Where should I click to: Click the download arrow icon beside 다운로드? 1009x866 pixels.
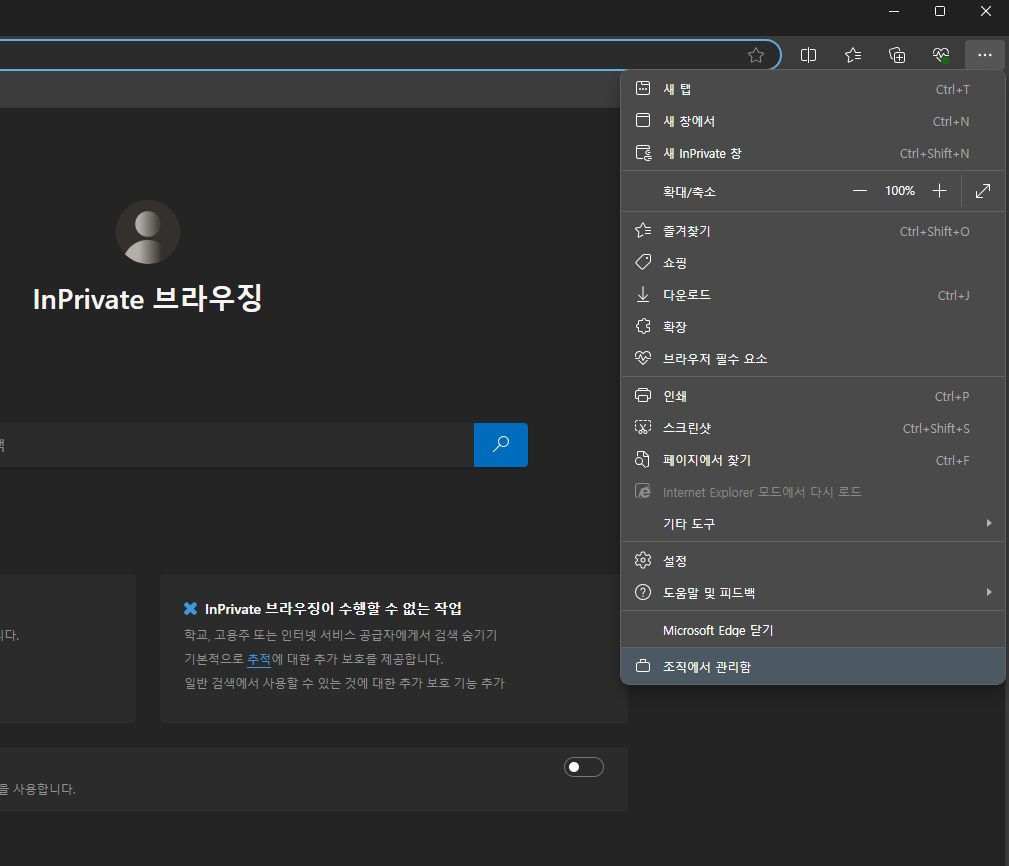tap(643, 295)
